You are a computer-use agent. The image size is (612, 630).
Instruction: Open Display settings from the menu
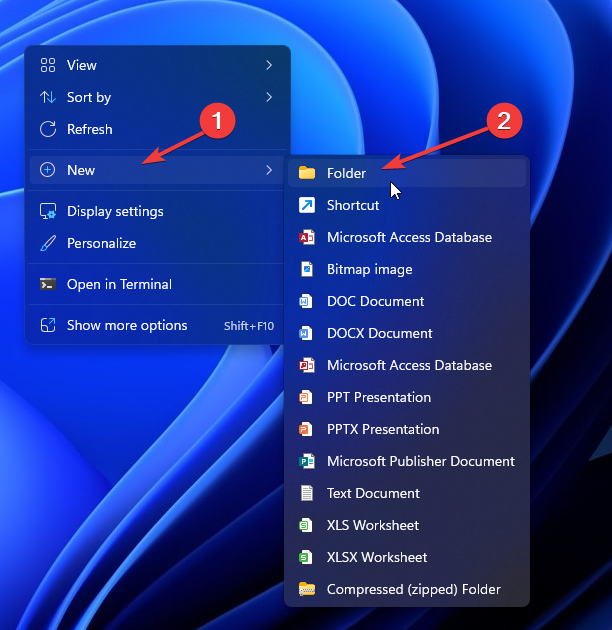[157, 211]
